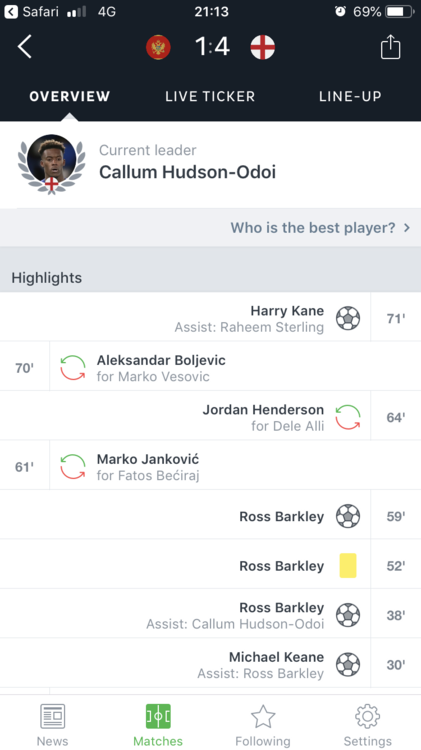Screen dimensions: 421x750
Task: Open Settings gear in bottom bar
Action: click(367, 725)
